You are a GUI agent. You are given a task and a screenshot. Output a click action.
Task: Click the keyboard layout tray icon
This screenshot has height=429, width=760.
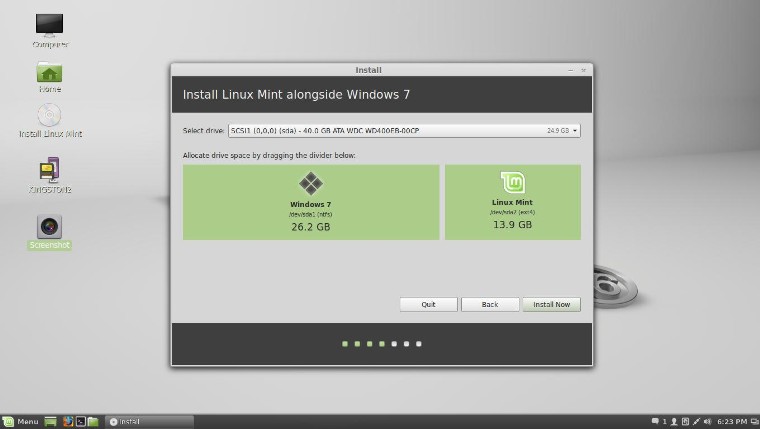pyautogui.click(x=685, y=422)
